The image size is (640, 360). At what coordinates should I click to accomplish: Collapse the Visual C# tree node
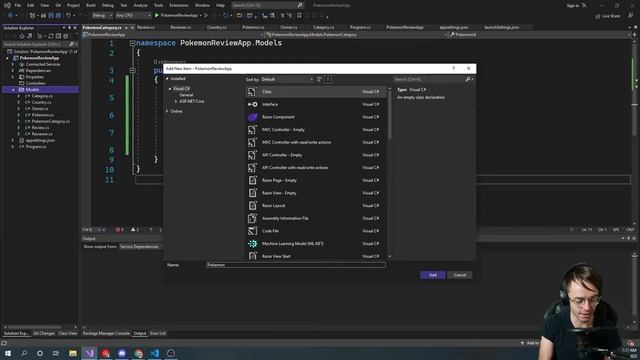(x=170, y=89)
